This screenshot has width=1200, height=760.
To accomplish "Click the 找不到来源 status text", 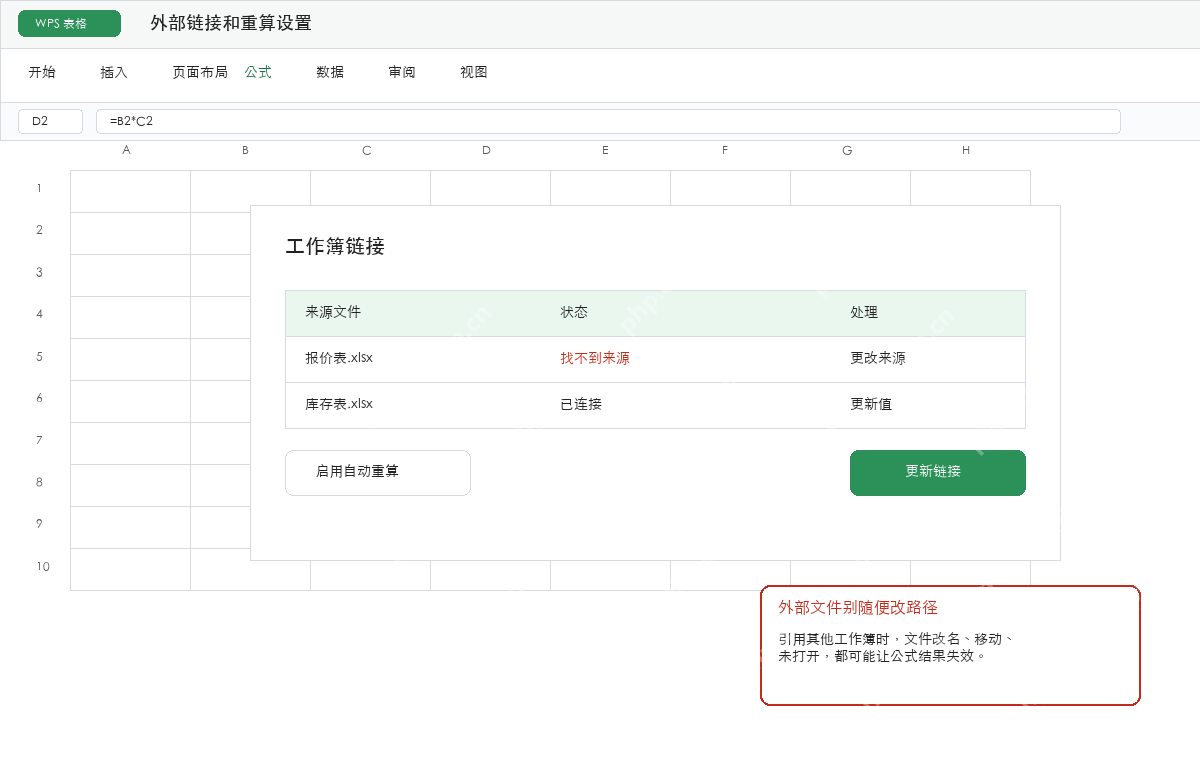I will point(595,358).
